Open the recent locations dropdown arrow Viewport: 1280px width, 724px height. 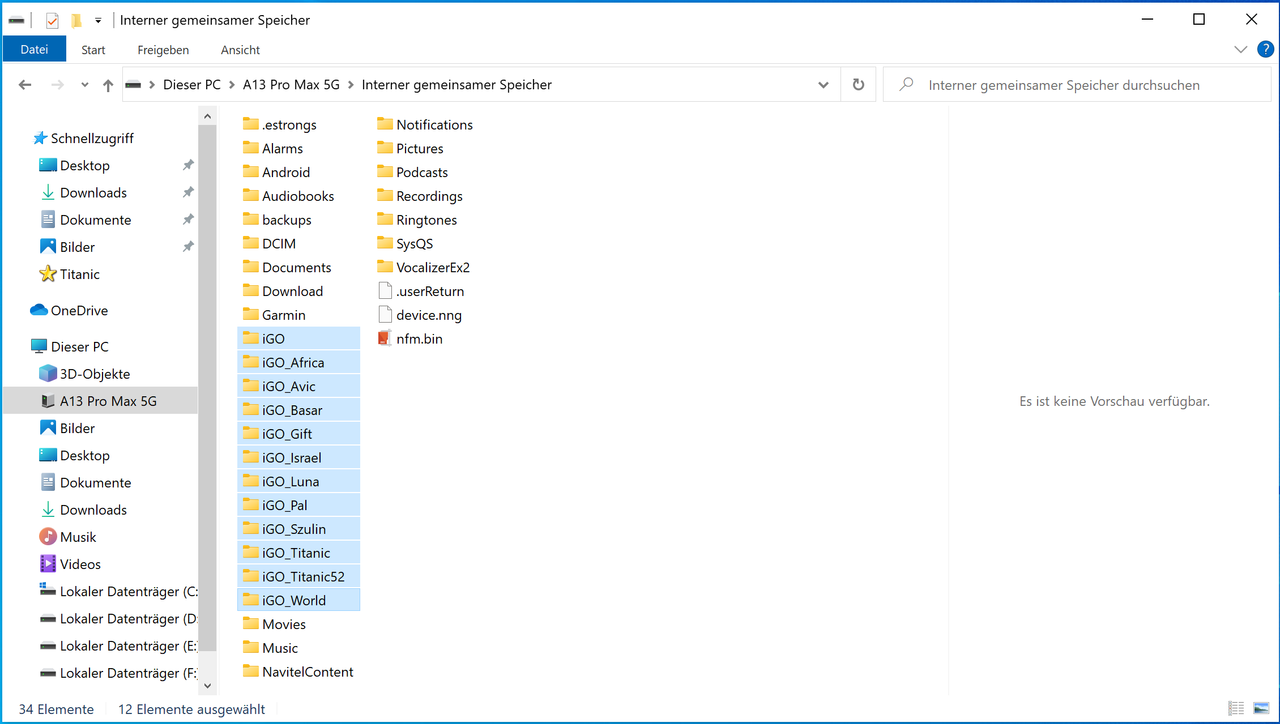click(x=84, y=85)
